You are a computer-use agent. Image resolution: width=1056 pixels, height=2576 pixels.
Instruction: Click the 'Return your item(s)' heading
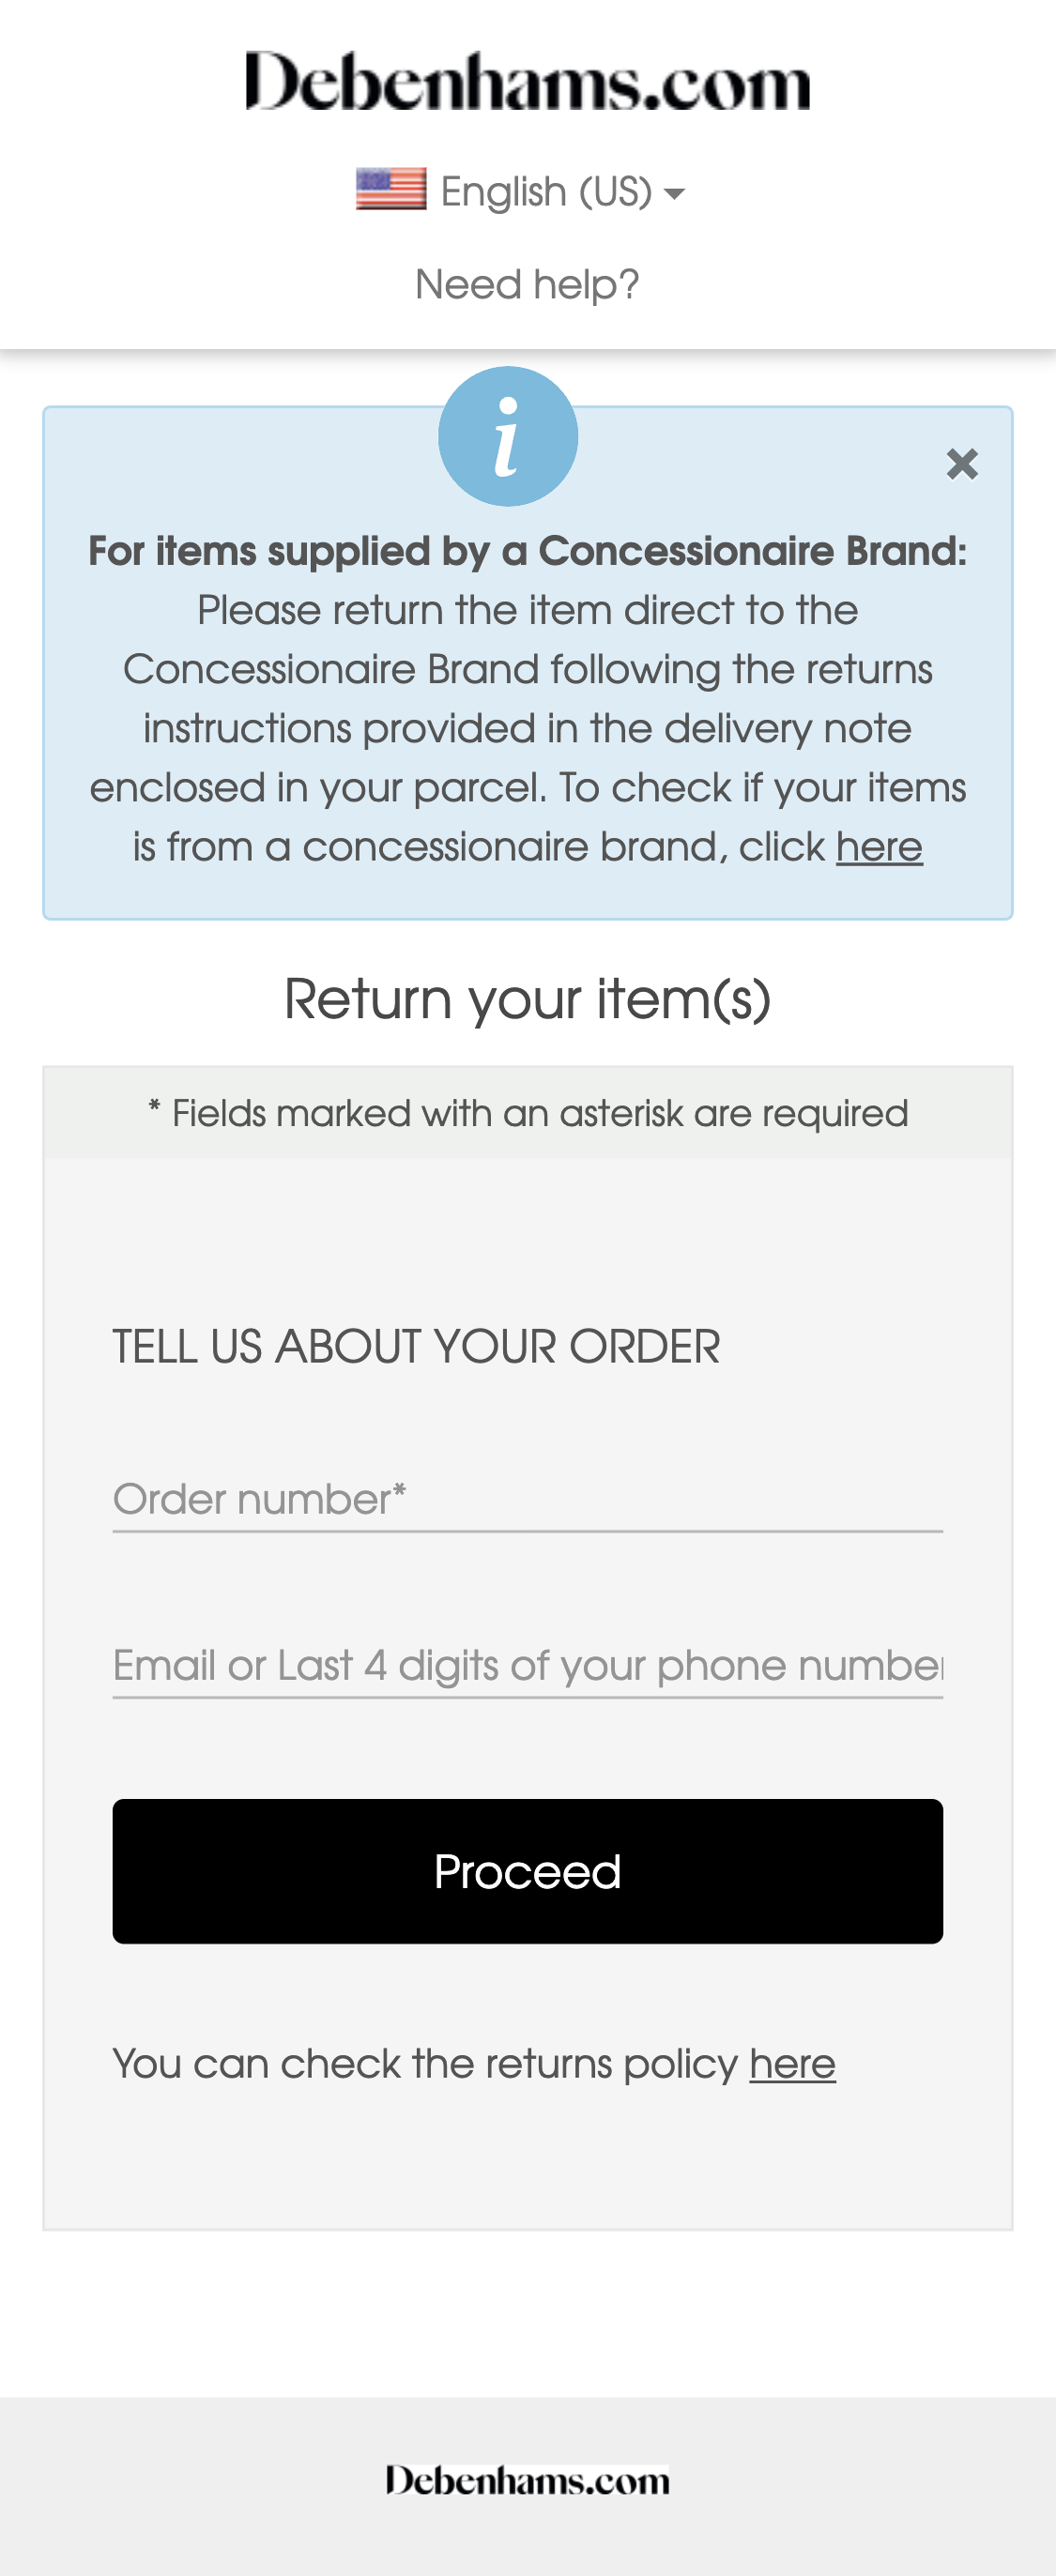coord(528,997)
